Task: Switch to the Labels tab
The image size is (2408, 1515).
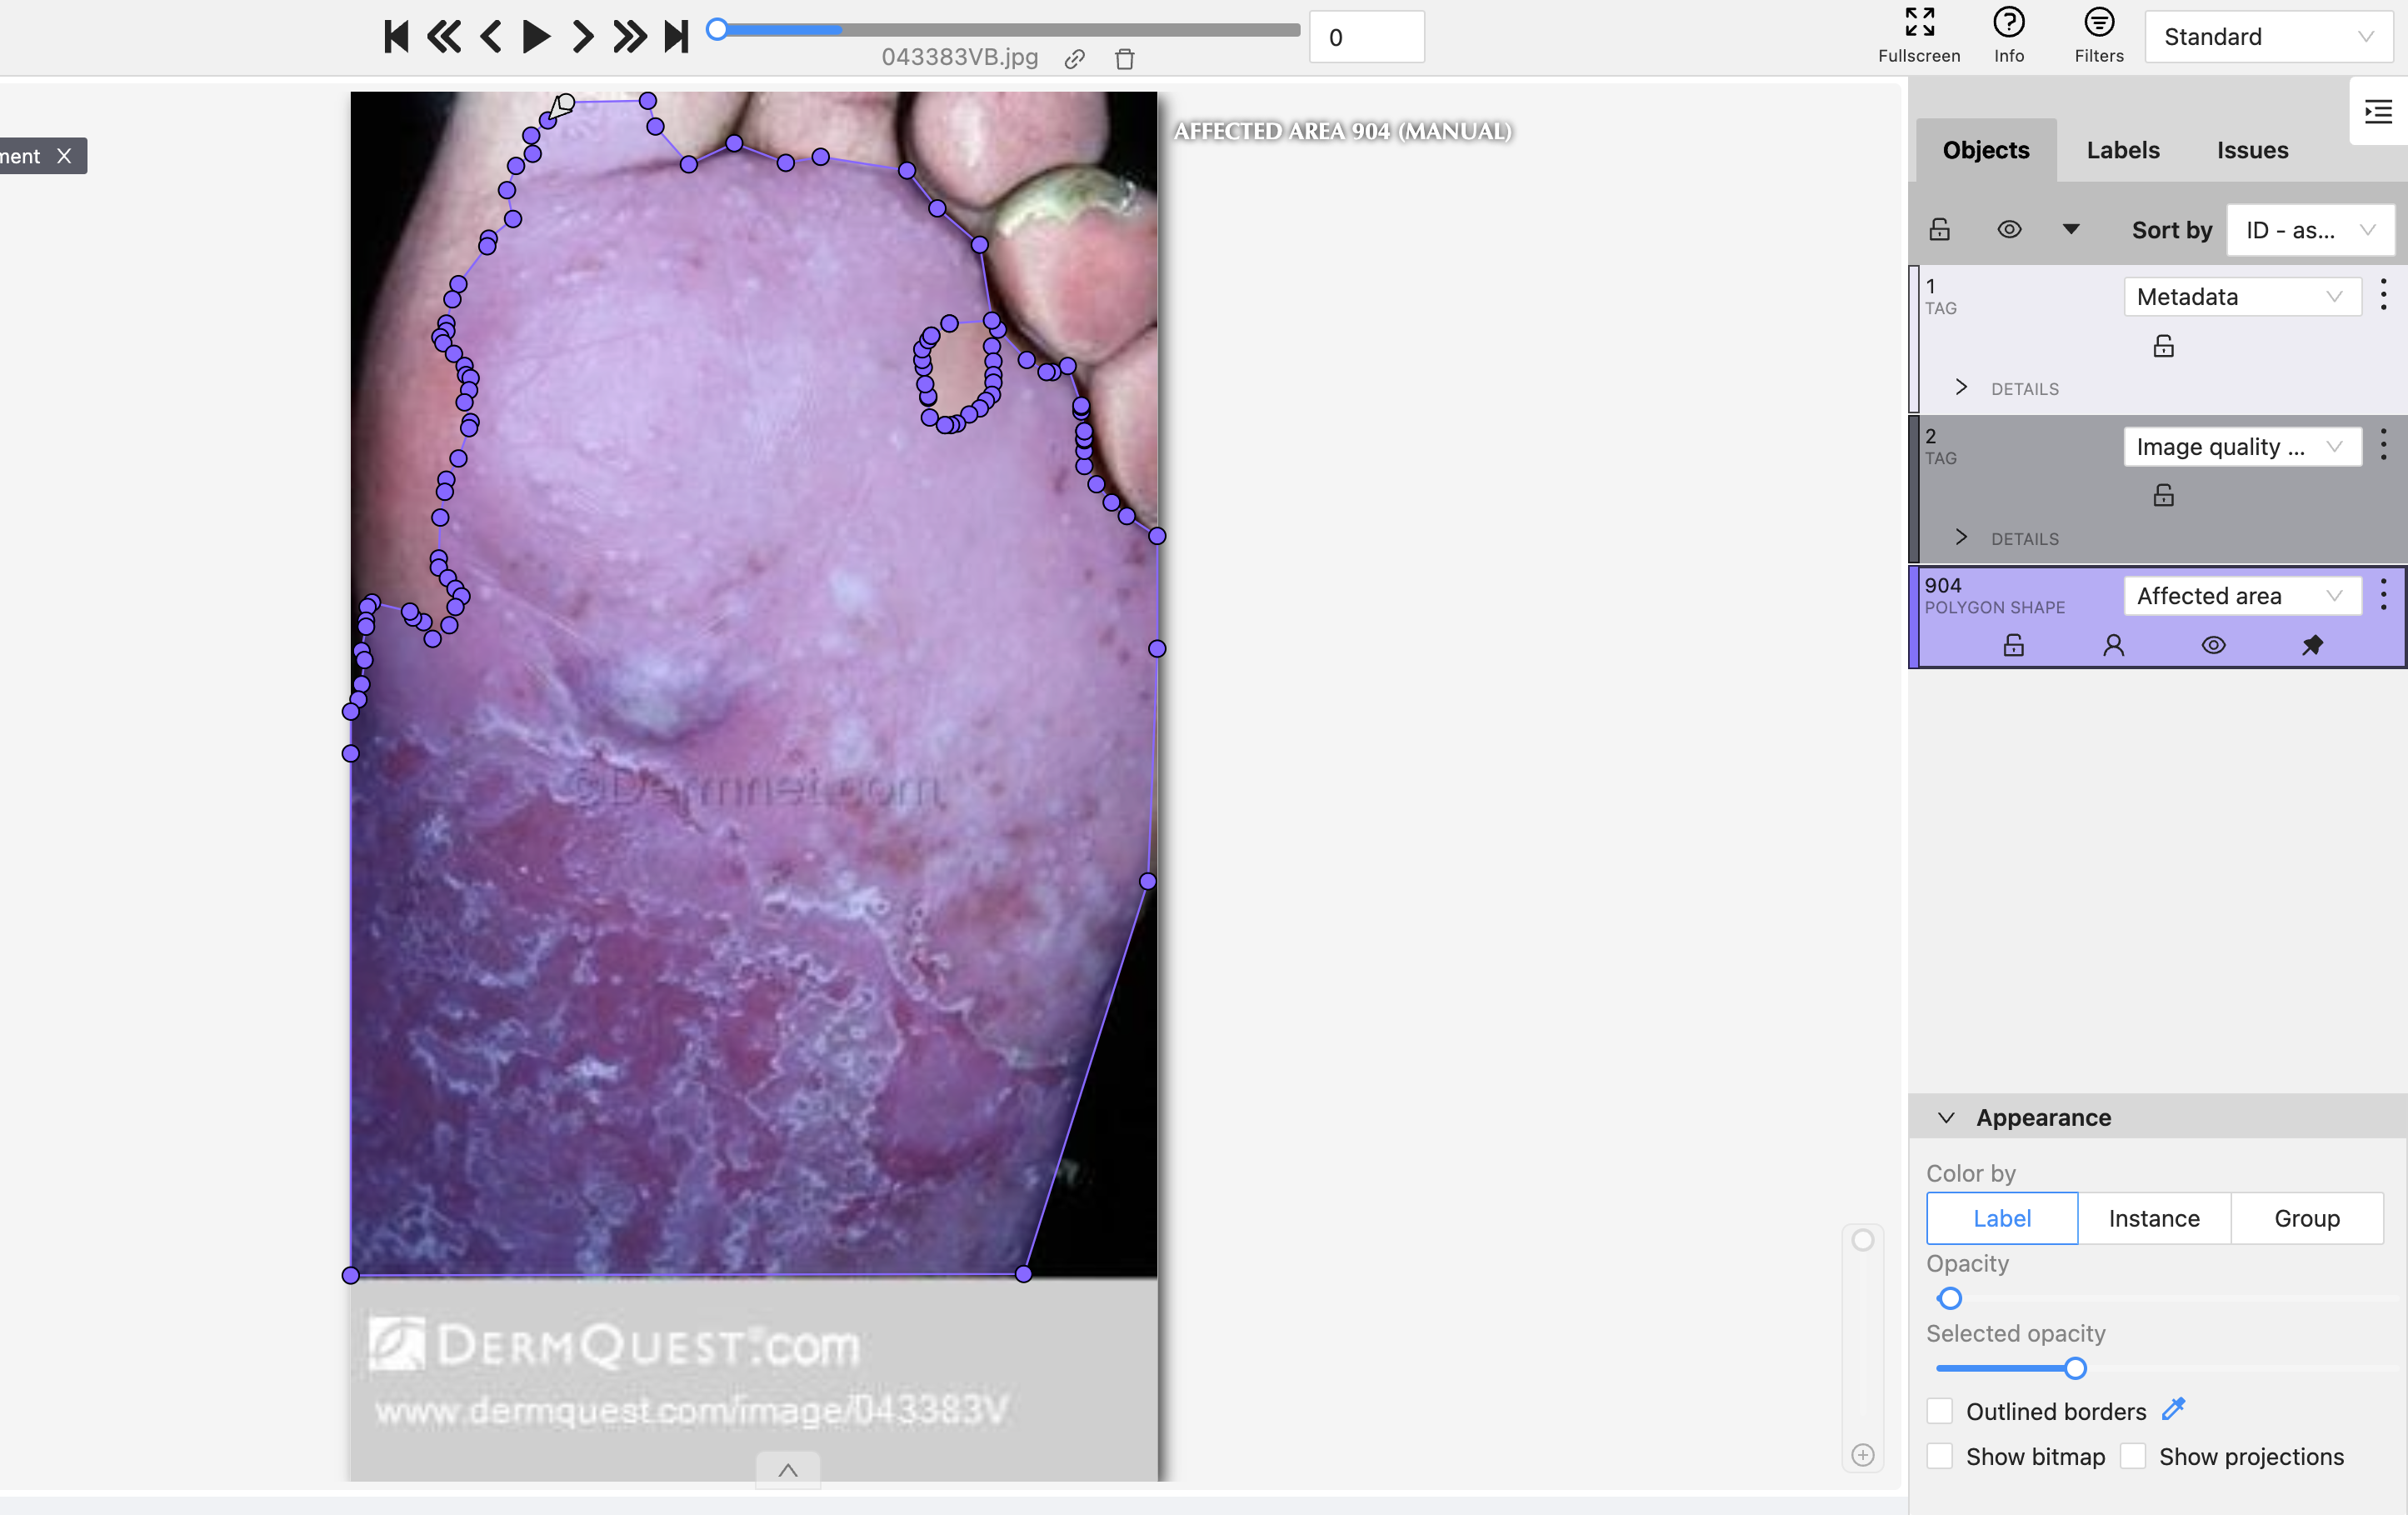Action: point(2122,150)
